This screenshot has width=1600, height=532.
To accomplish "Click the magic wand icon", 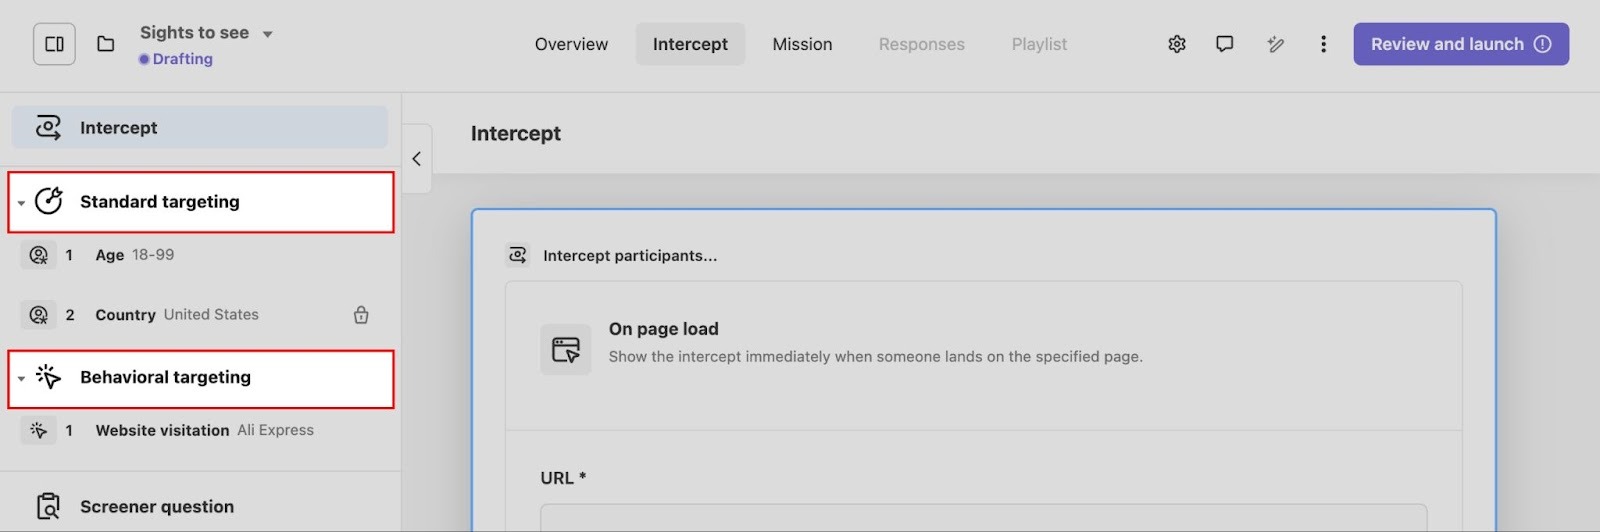I will pos(1275,44).
